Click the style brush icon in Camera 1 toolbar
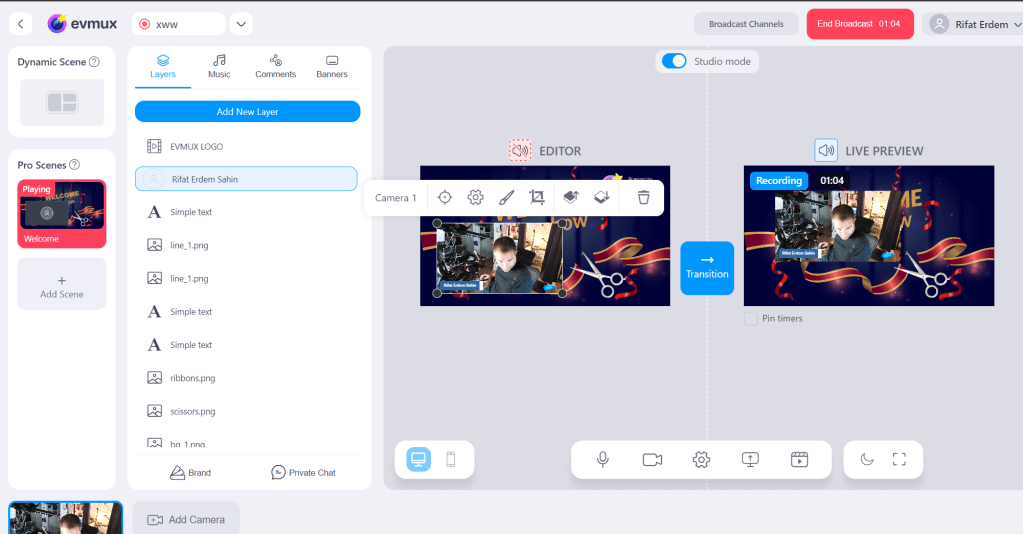This screenshot has width=1023, height=534. click(x=506, y=198)
